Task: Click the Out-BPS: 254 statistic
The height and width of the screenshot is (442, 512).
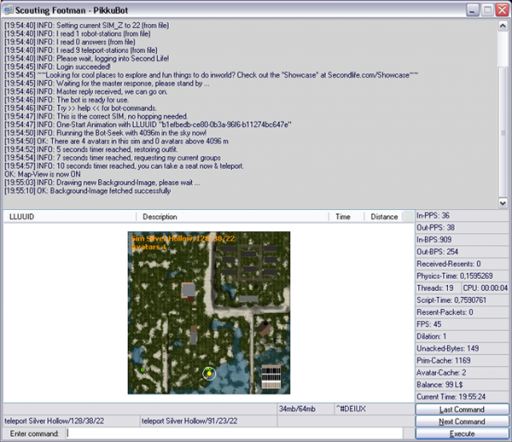Action: point(462,252)
